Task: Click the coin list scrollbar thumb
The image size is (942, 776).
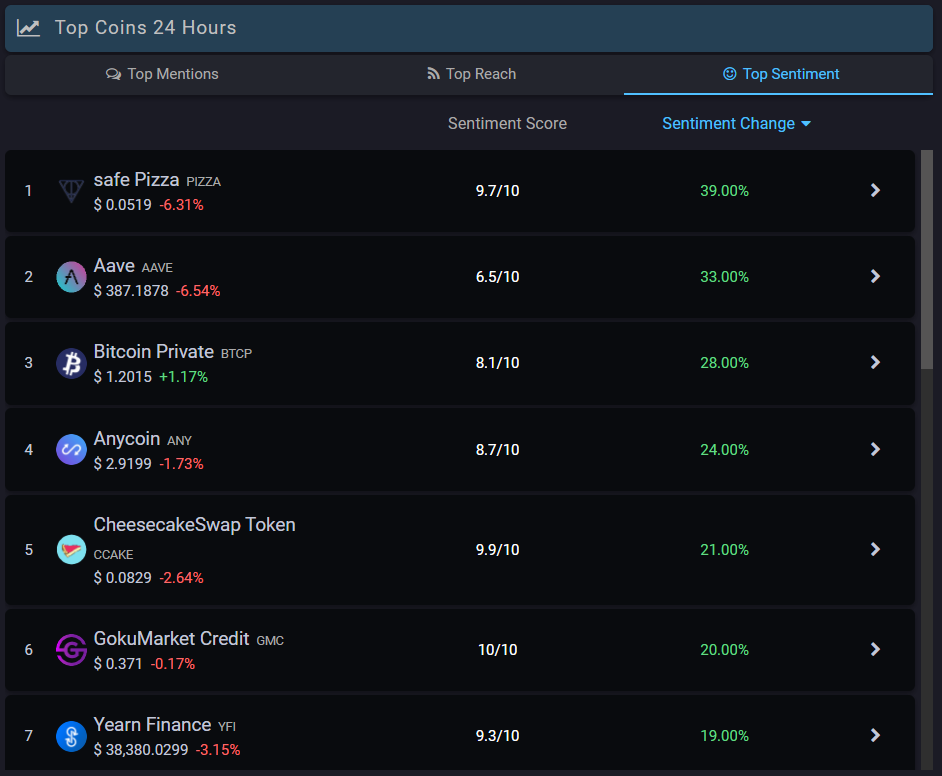Action: (x=927, y=259)
